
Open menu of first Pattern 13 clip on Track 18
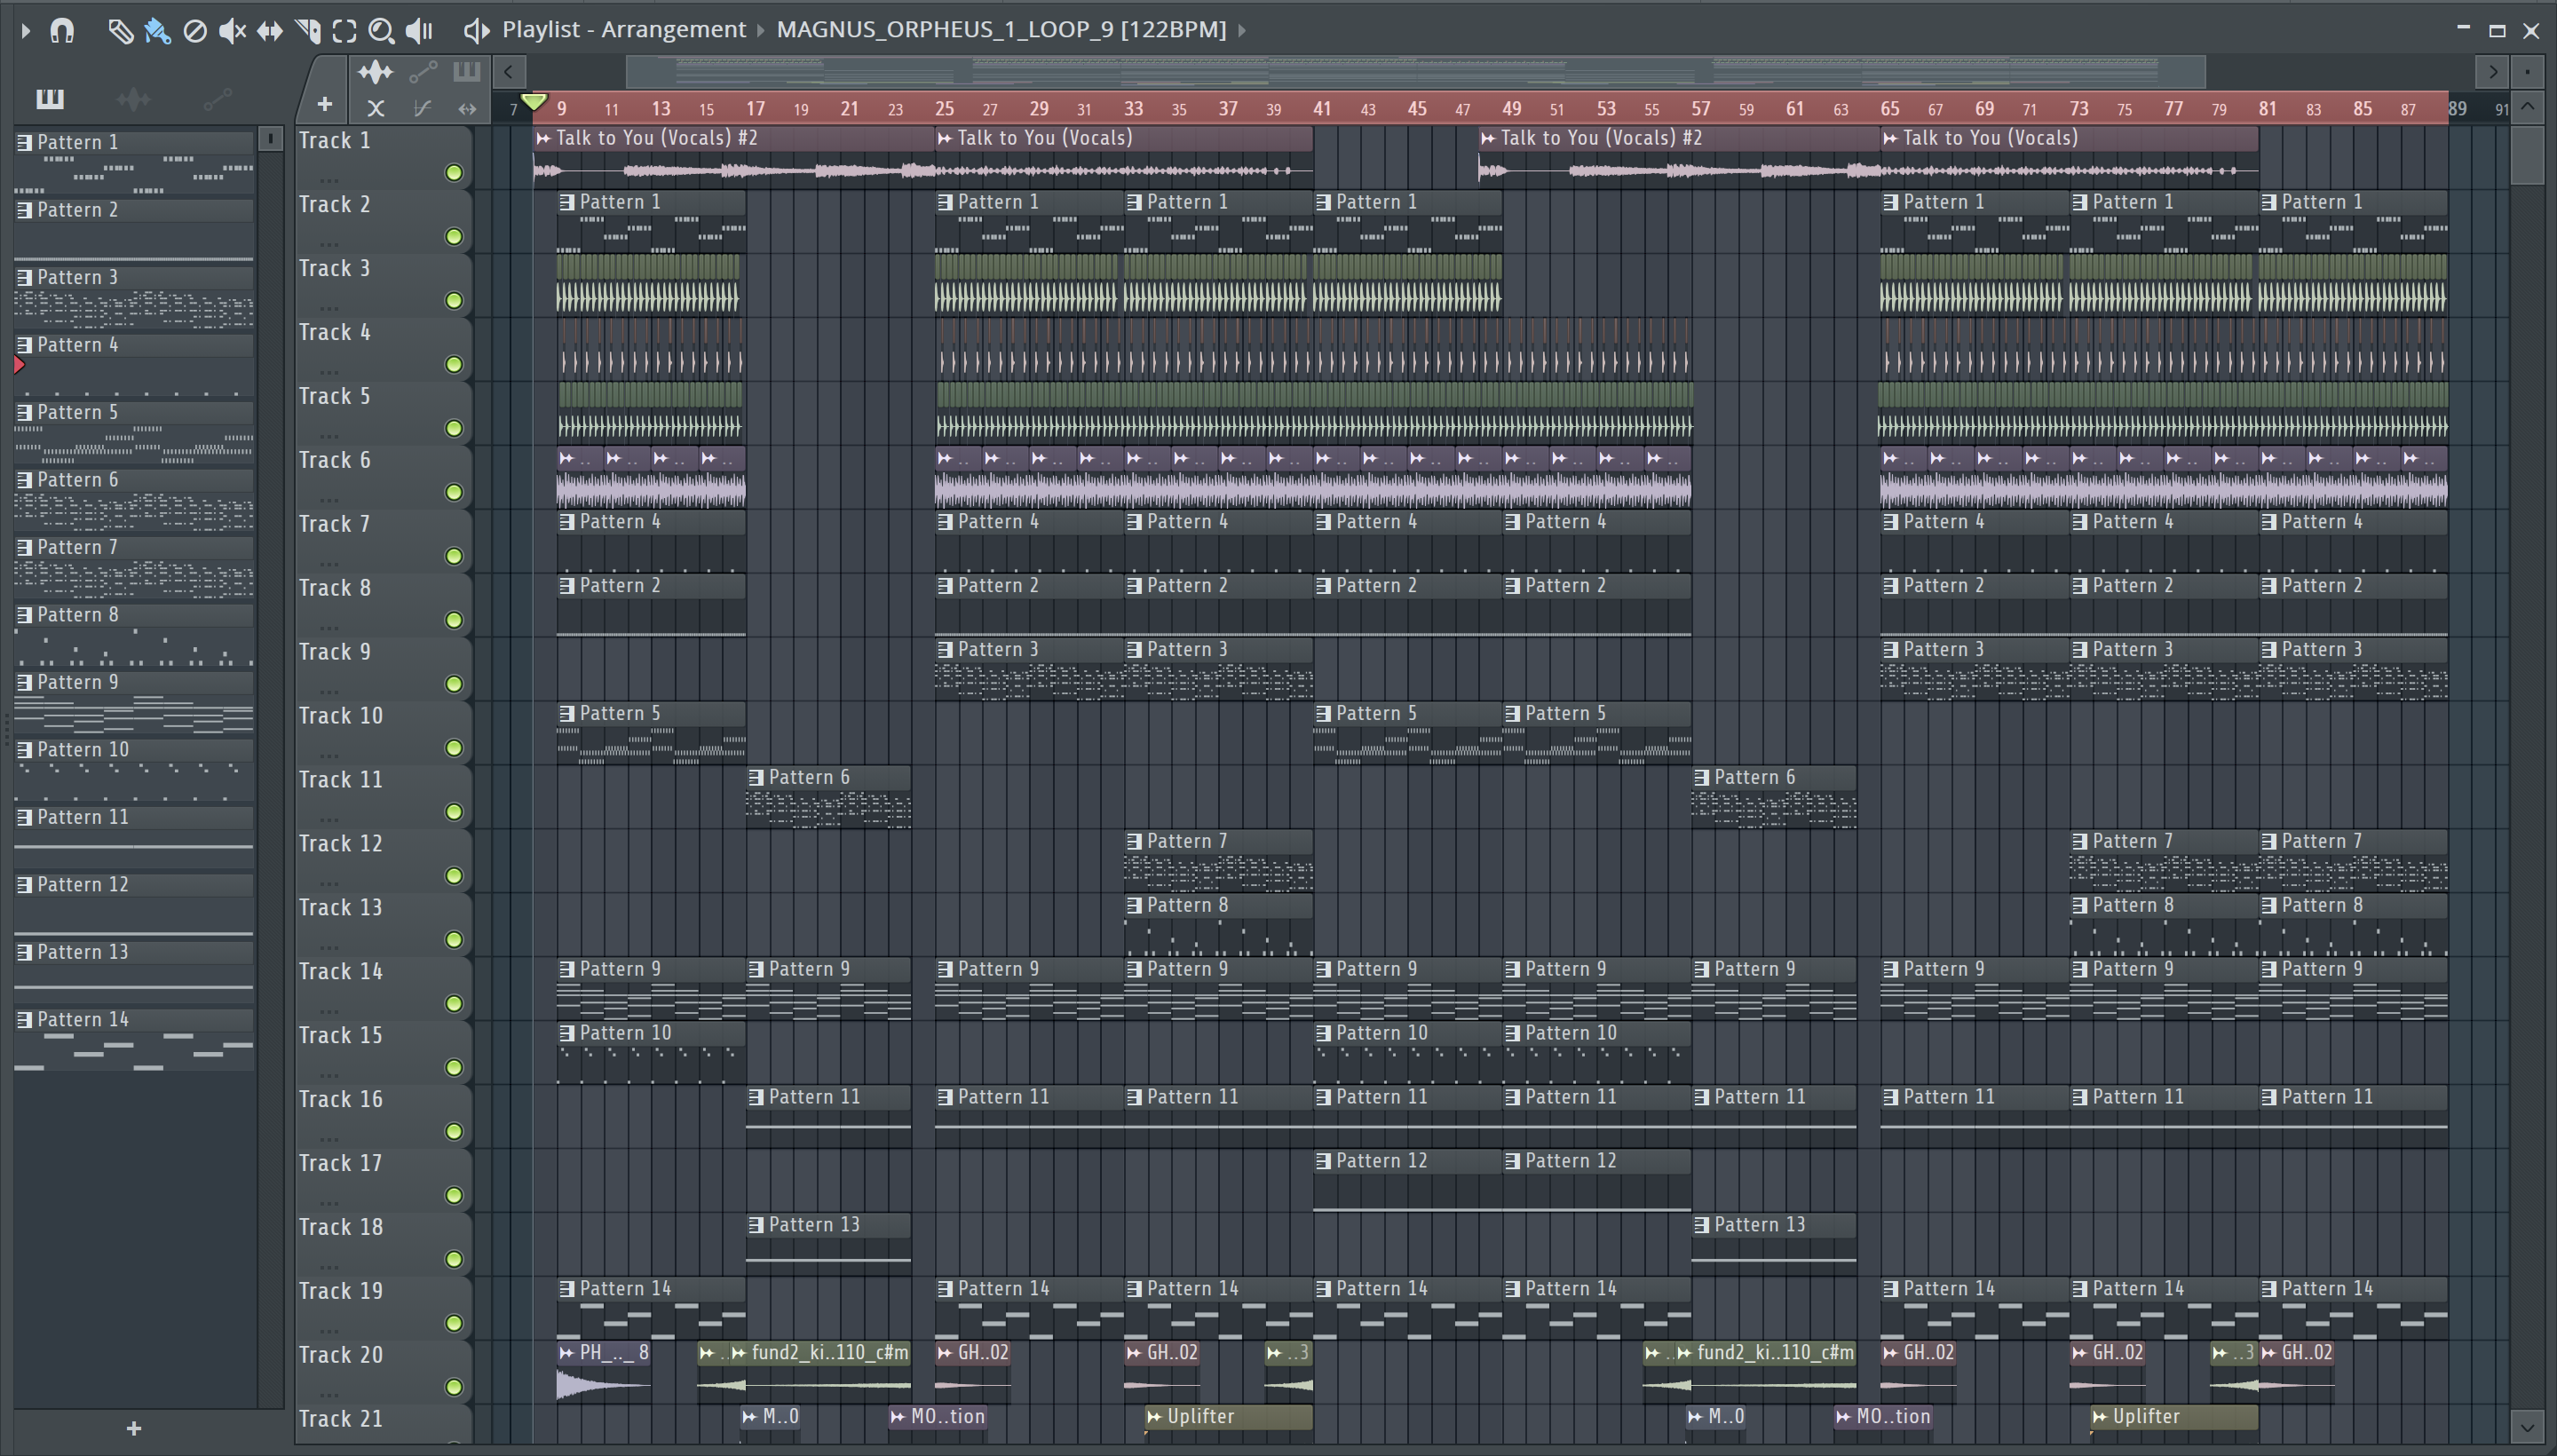(757, 1225)
